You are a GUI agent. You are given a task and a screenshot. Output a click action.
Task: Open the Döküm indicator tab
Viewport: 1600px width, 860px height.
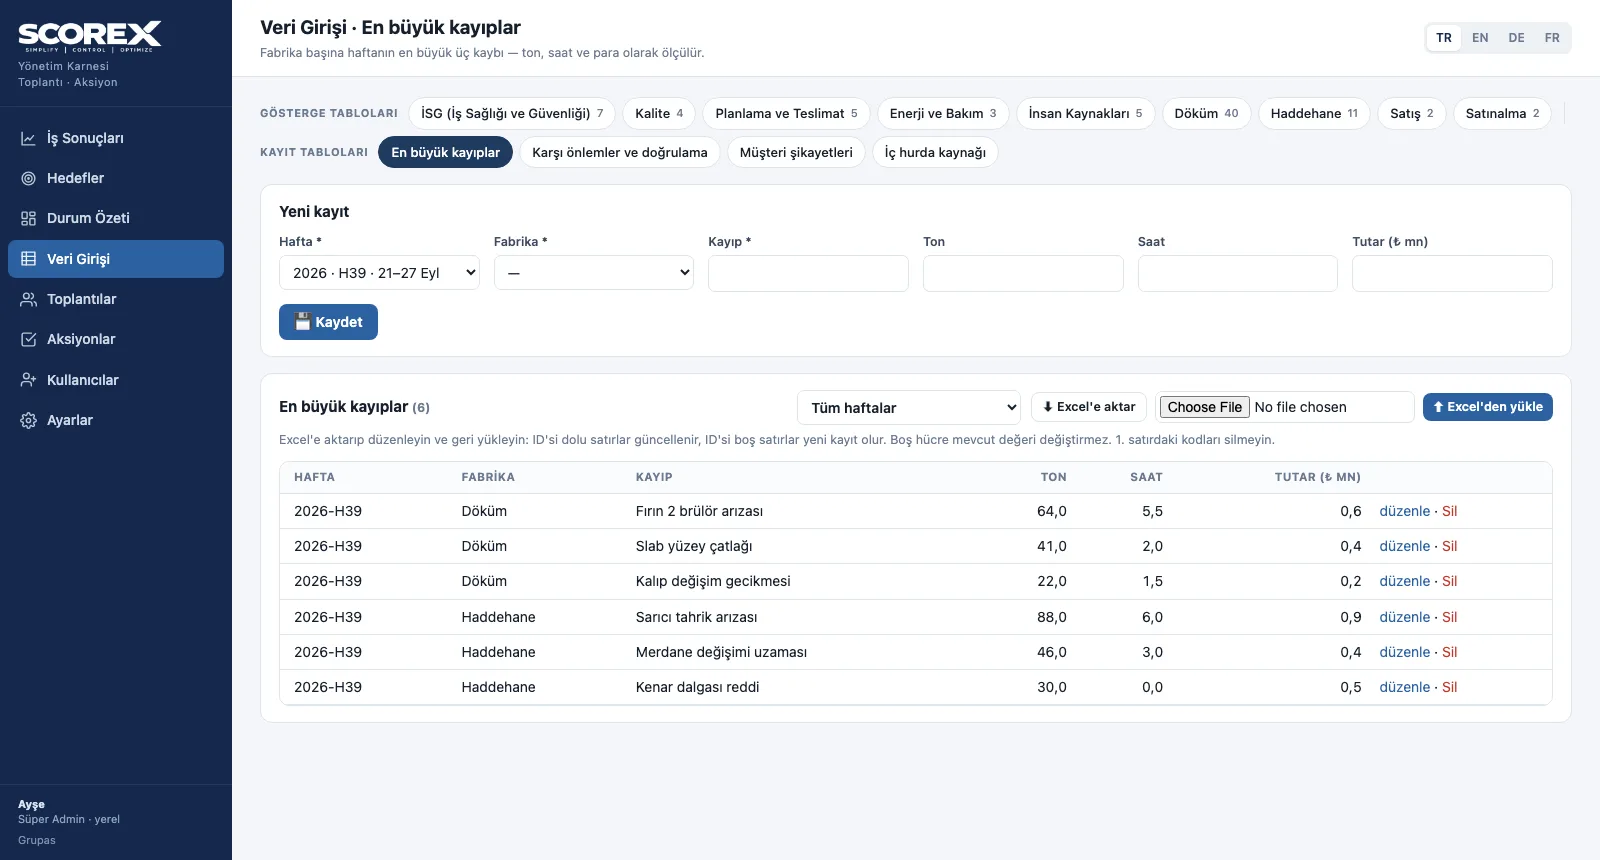click(x=1206, y=114)
